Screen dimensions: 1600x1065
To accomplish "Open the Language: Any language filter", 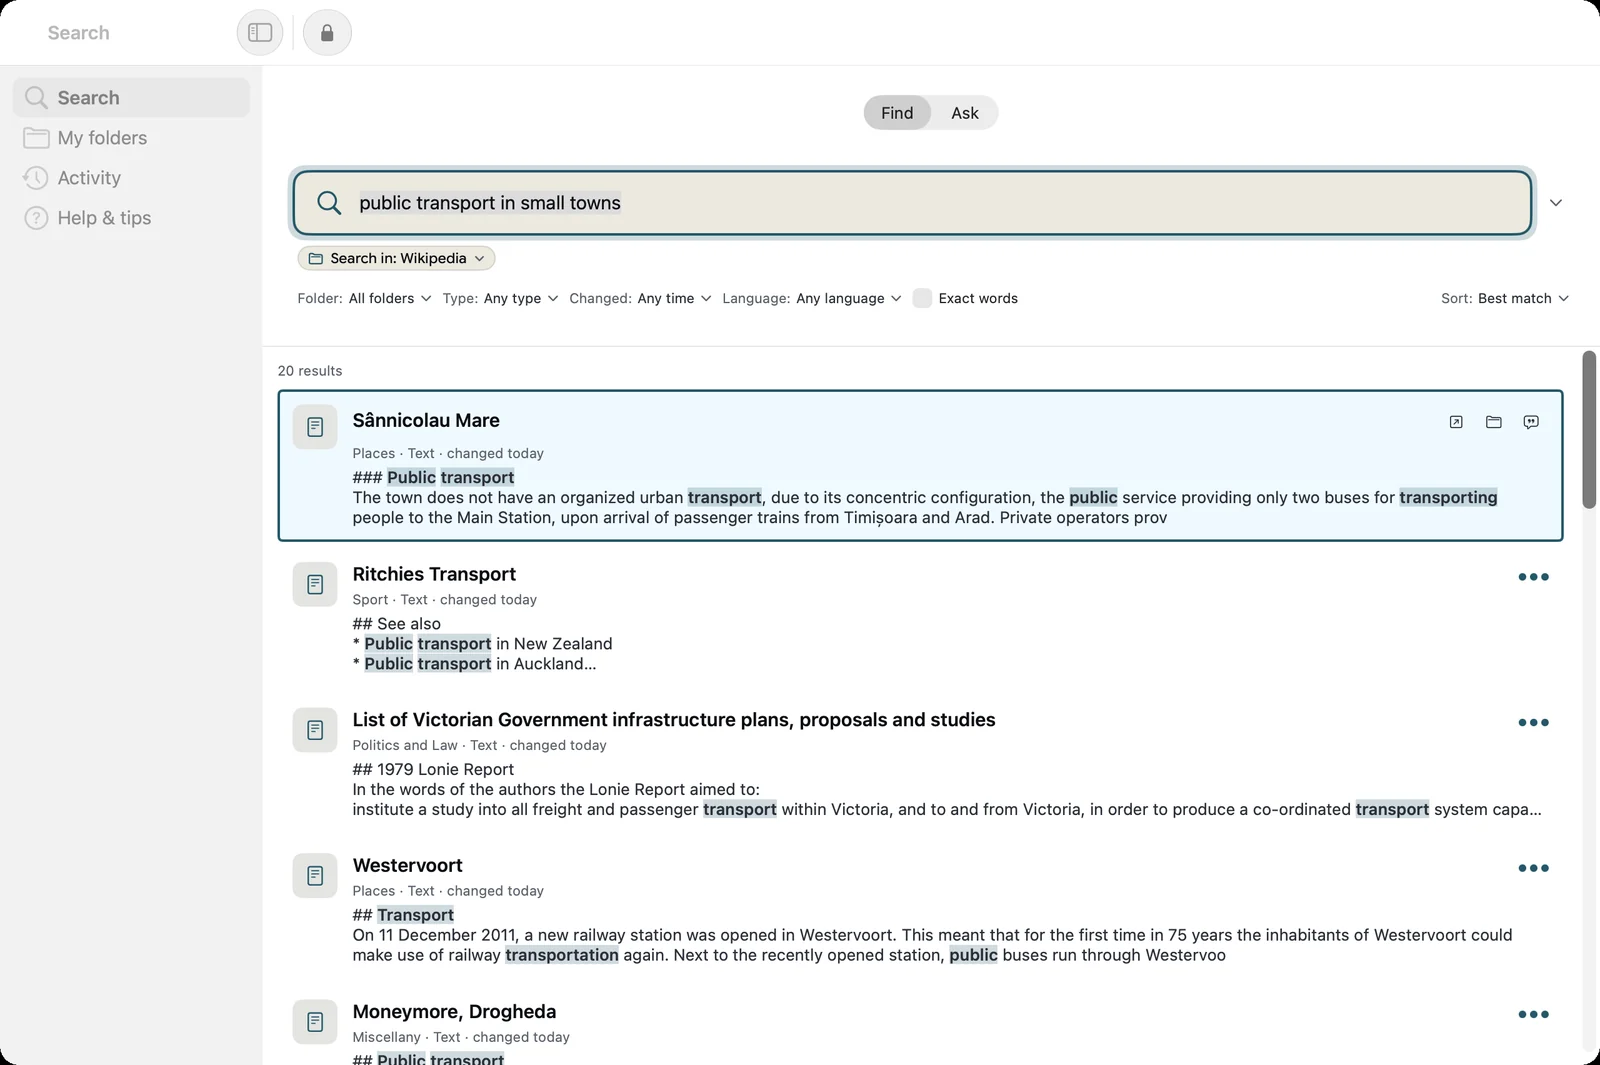I will 812,298.
